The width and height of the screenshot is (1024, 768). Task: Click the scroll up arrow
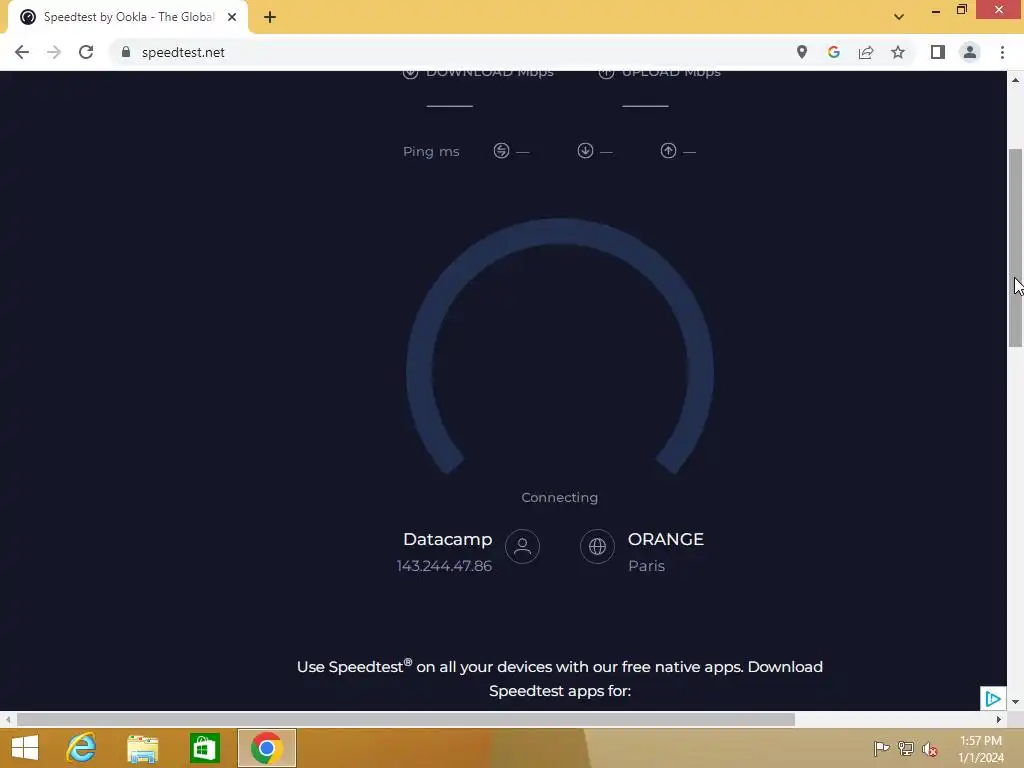click(x=1015, y=80)
